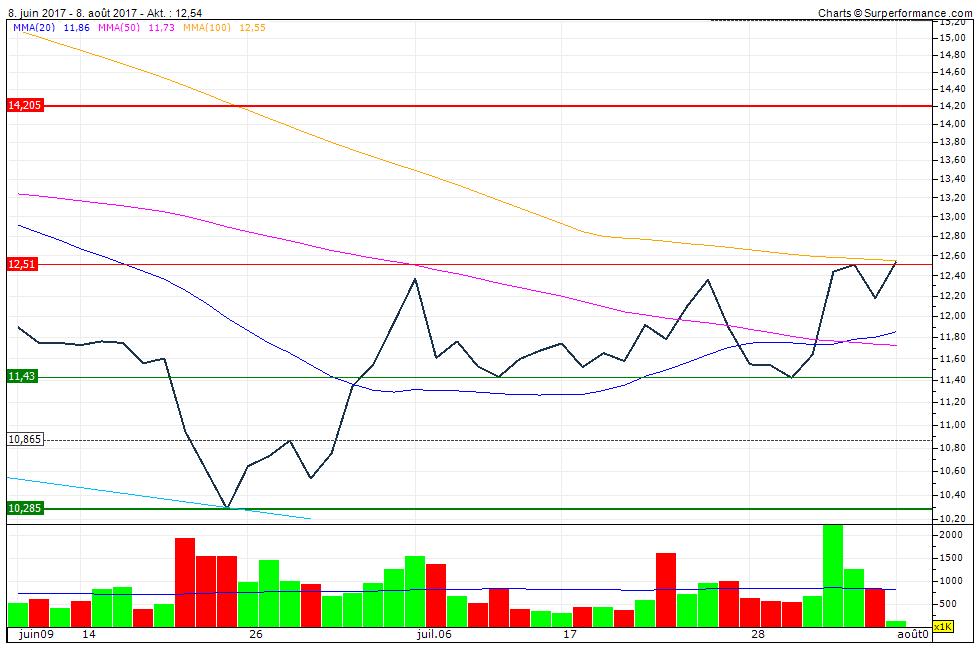
Task: Open the Charts Surperformance.com credit
Action: [x=895, y=13]
